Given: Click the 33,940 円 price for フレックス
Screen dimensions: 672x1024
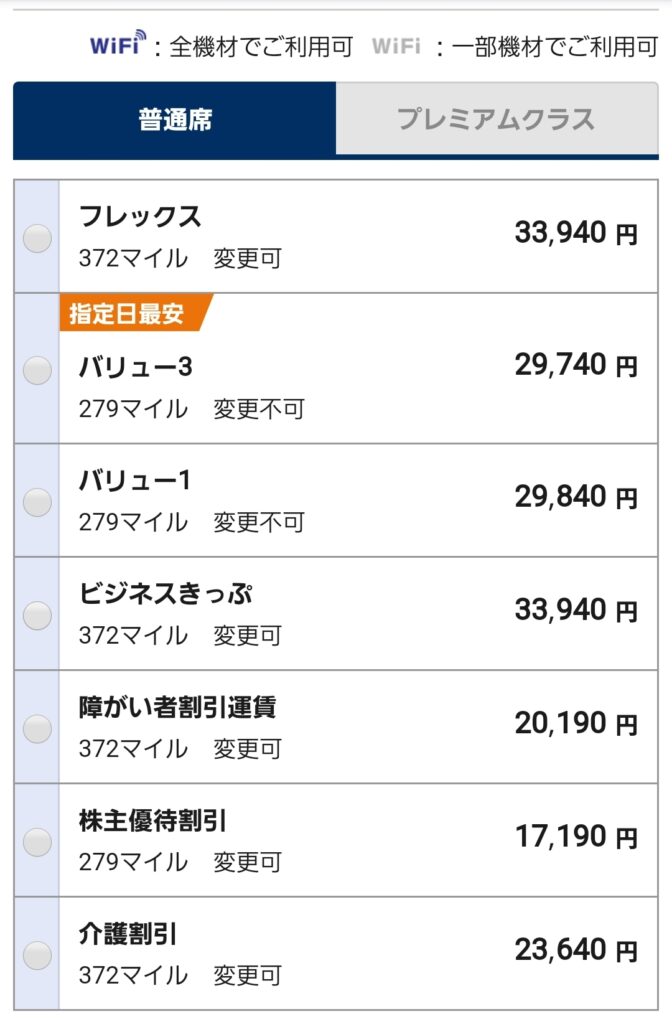Looking at the screenshot, I should coord(576,232).
